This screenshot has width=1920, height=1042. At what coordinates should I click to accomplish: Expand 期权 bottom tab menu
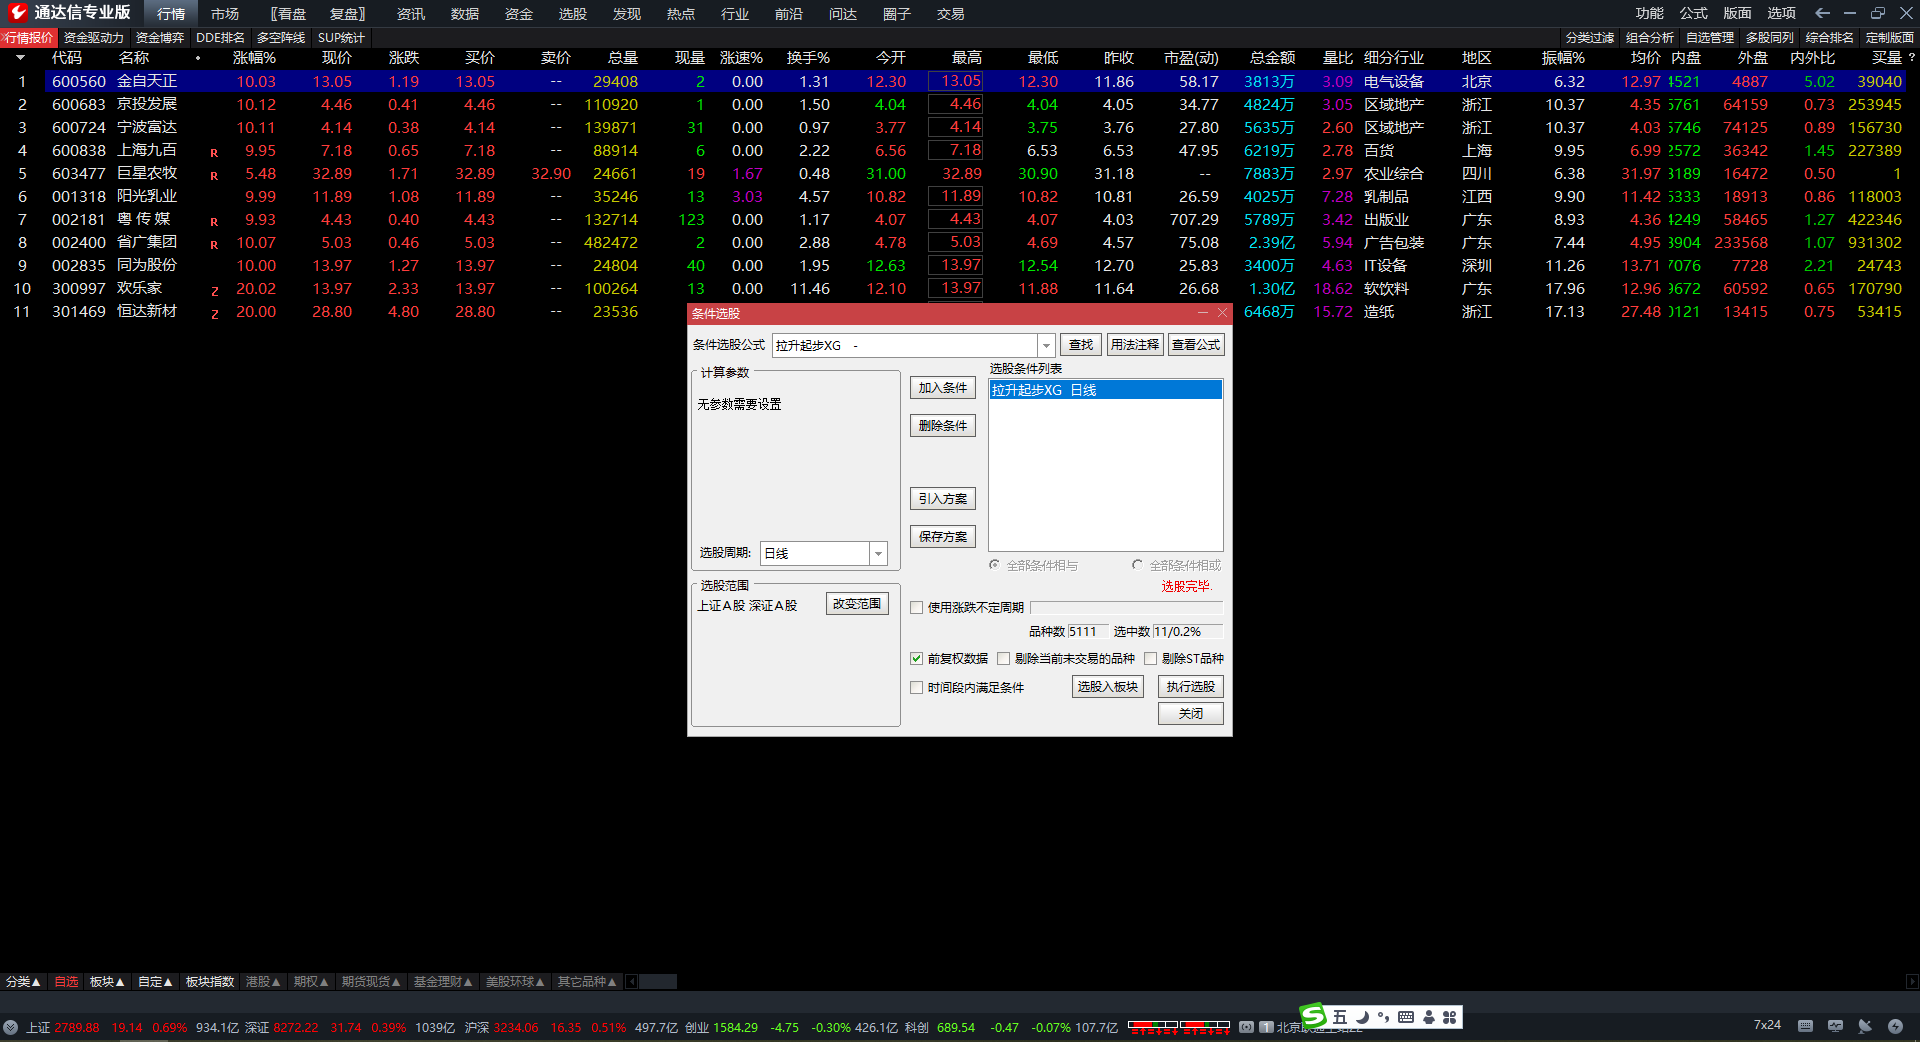[311, 982]
